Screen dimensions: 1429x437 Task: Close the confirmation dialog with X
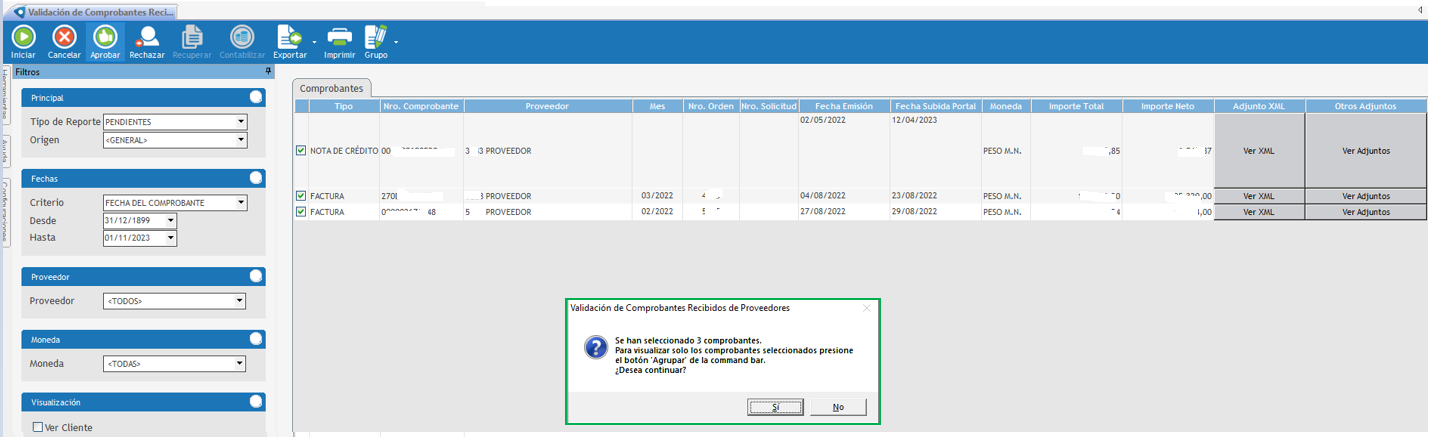(x=866, y=308)
